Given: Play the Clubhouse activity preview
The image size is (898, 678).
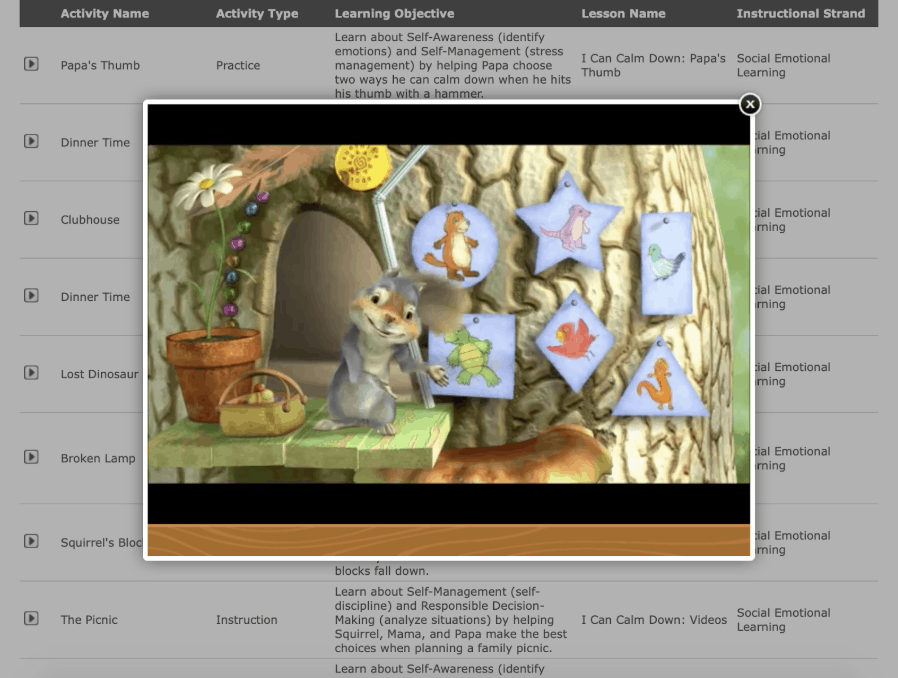Looking at the screenshot, I should pyautogui.click(x=31, y=218).
